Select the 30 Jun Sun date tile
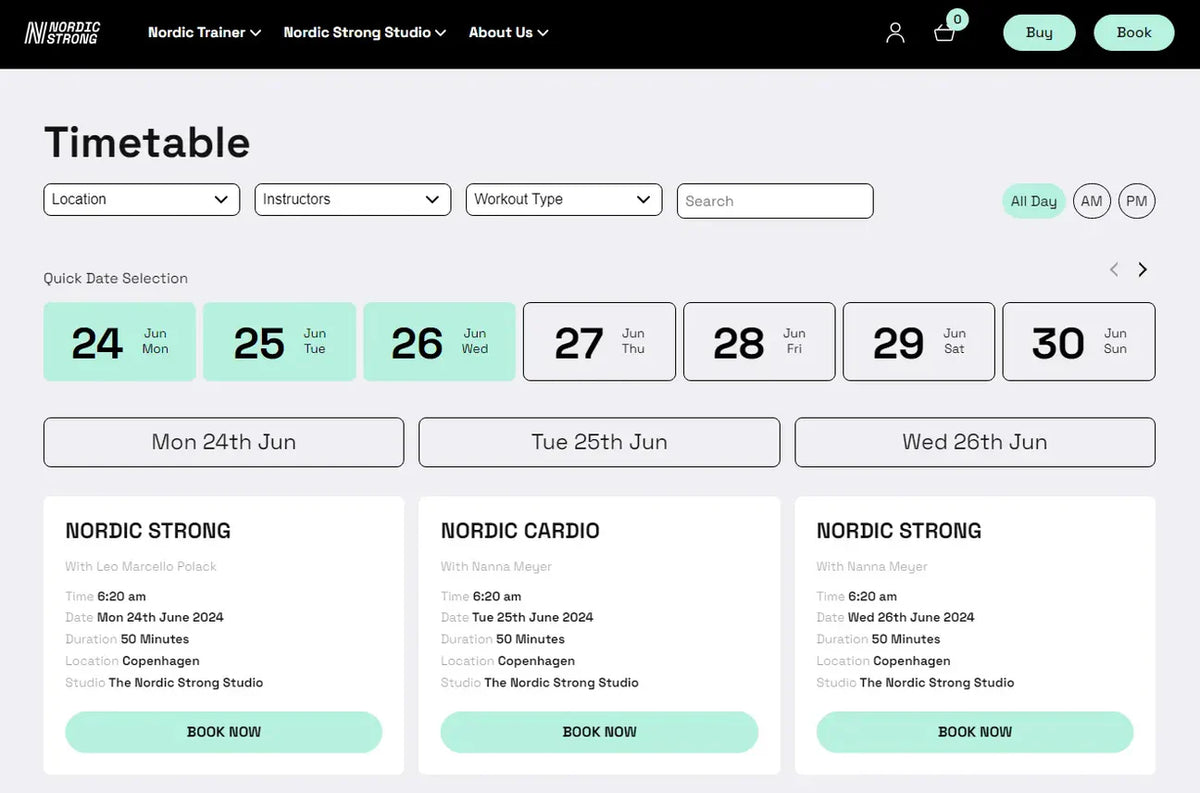This screenshot has height=793, width=1200. tap(1079, 342)
